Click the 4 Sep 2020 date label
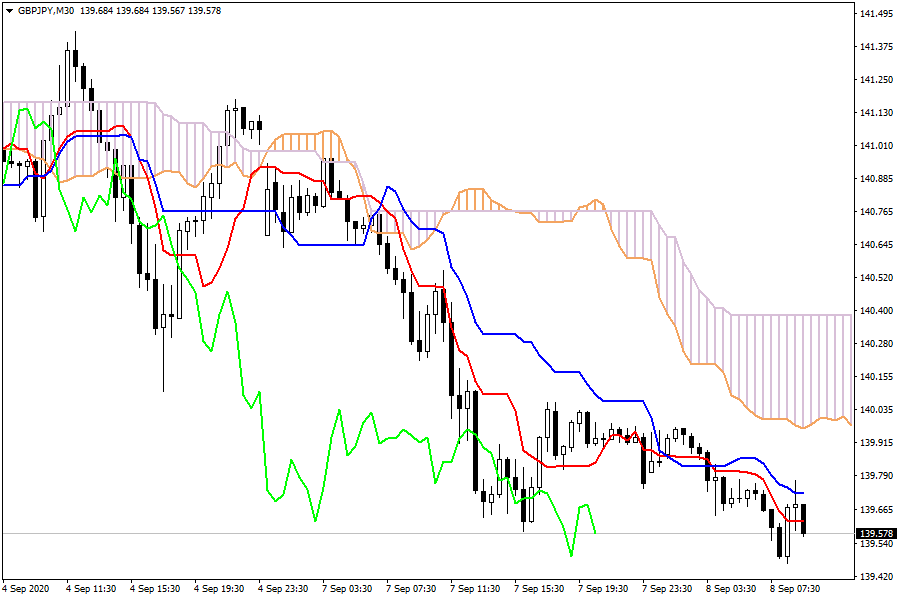 [x=27, y=590]
